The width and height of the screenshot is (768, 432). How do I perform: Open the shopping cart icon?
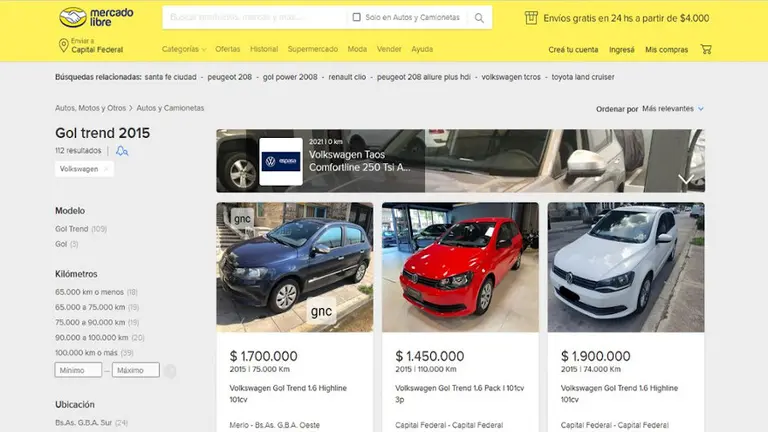pyautogui.click(x=706, y=49)
